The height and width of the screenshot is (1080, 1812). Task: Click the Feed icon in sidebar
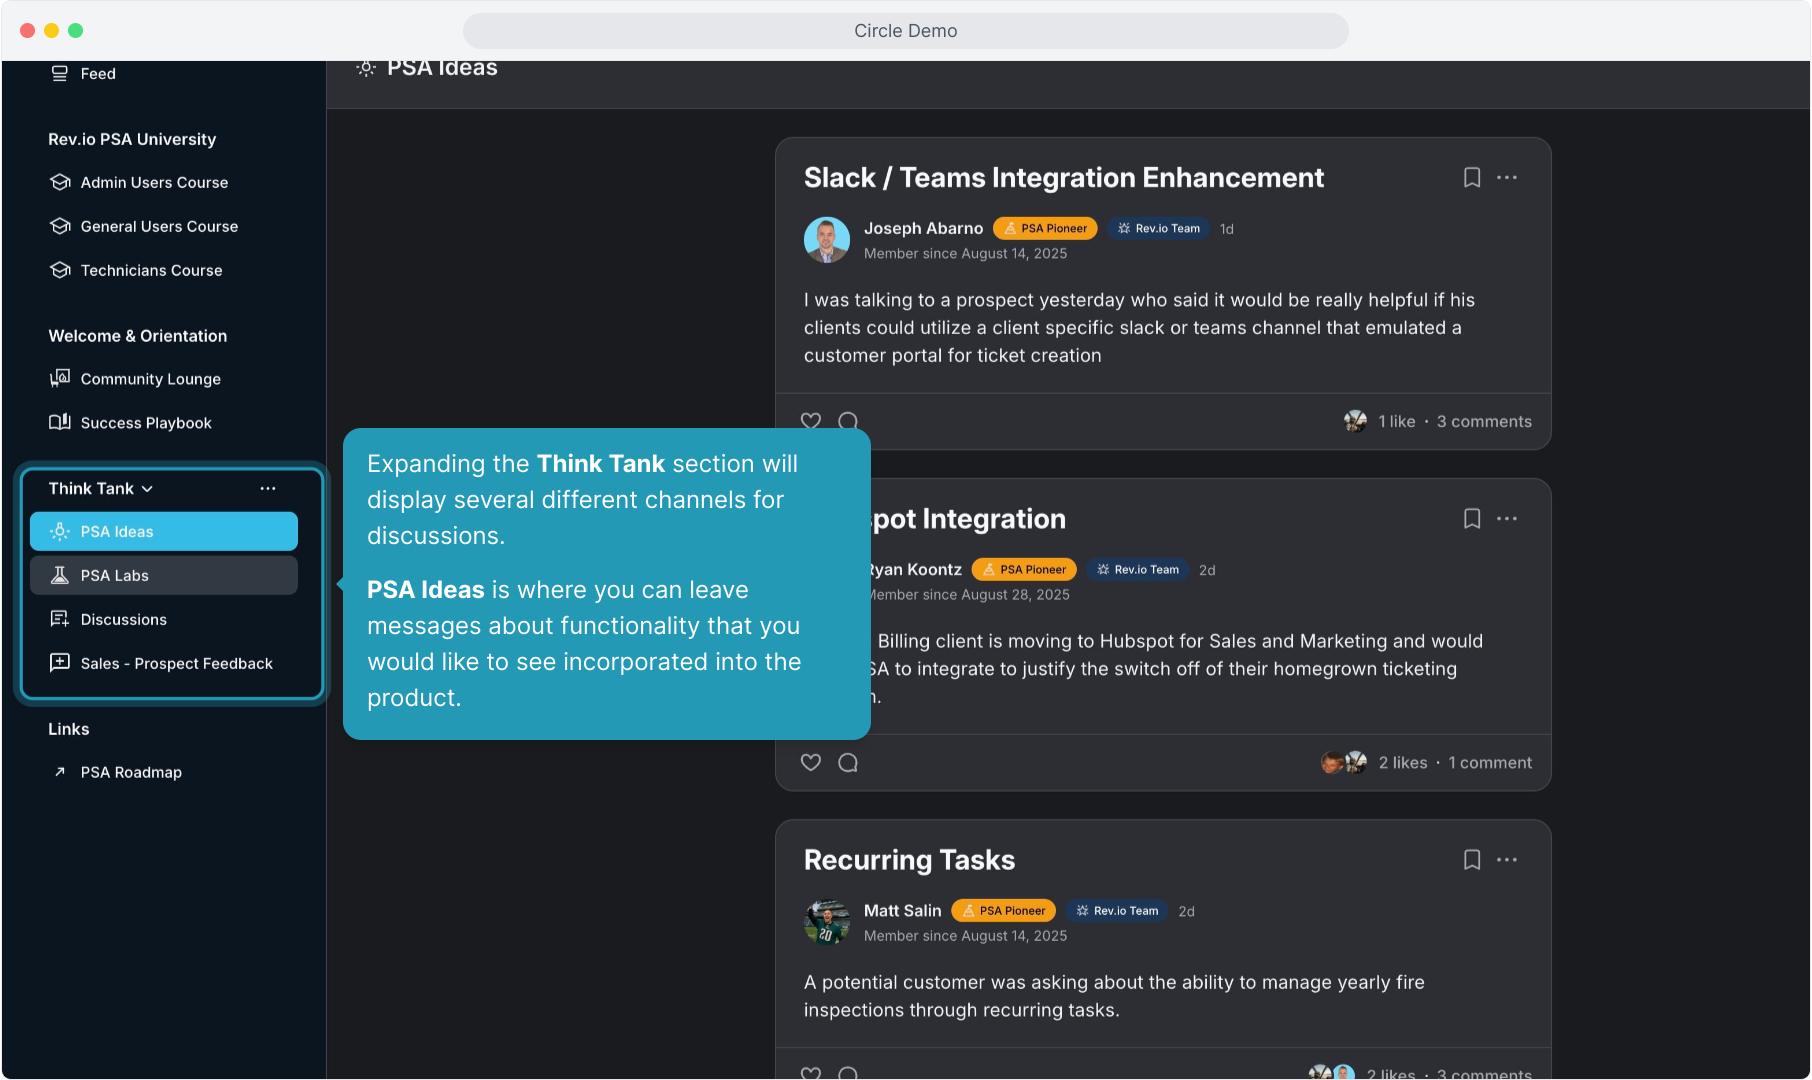pyautogui.click(x=60, y=74)
